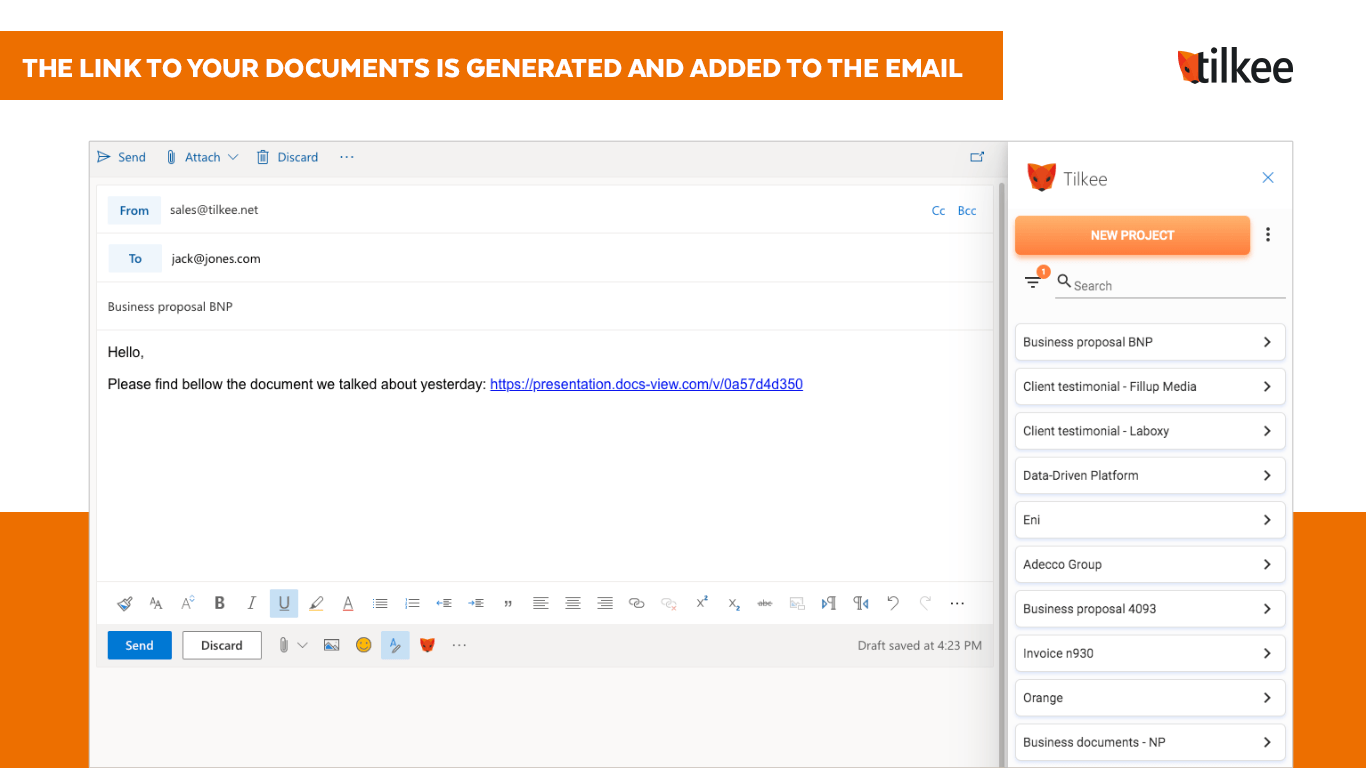This screenshot has height=768, width=1366.
Task: Click the format painter icon
Action: pos(124,603)
